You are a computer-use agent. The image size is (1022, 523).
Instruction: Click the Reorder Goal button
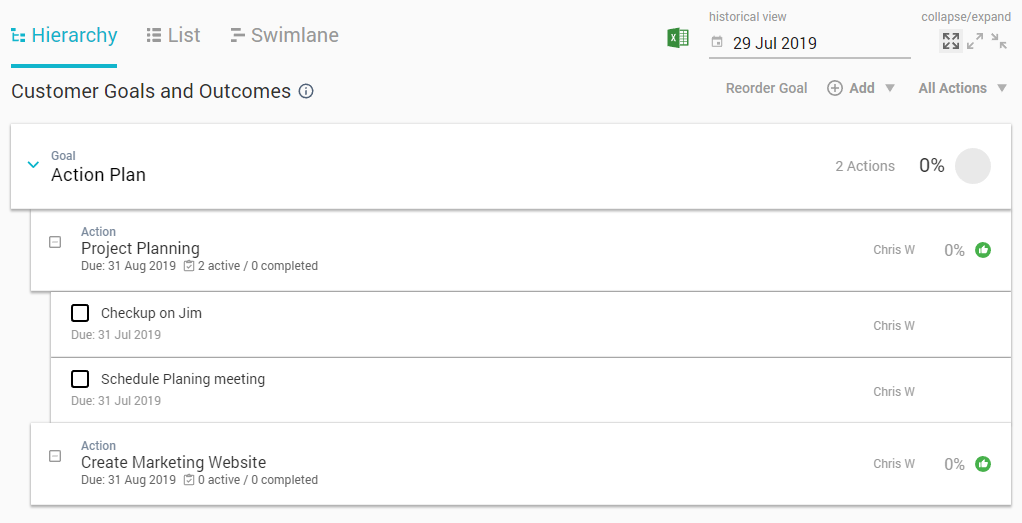tap(766, 88)
